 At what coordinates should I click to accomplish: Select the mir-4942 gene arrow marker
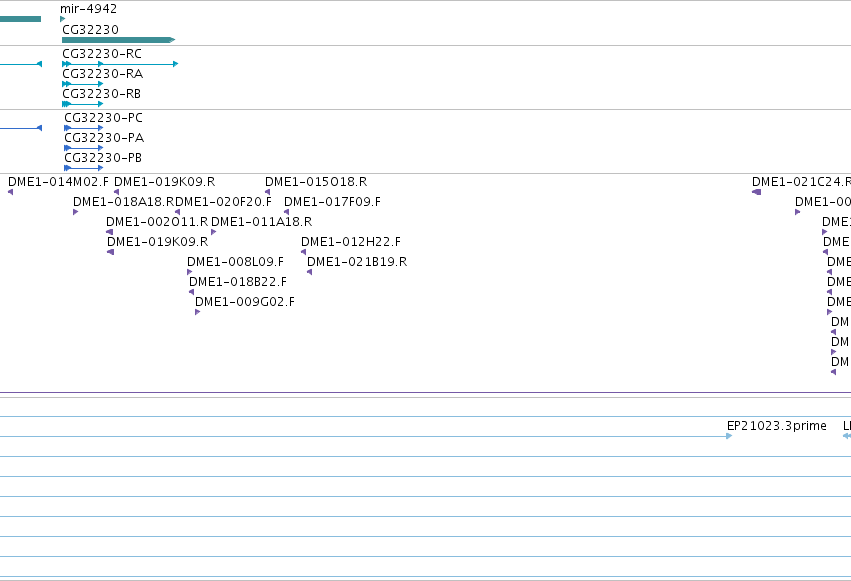pyautogui.click(x=62, y=19)
